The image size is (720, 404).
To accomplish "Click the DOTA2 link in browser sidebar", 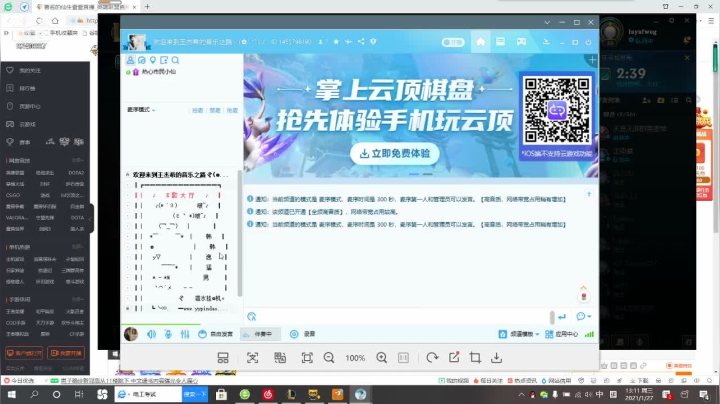I will (x=76, y=173).
